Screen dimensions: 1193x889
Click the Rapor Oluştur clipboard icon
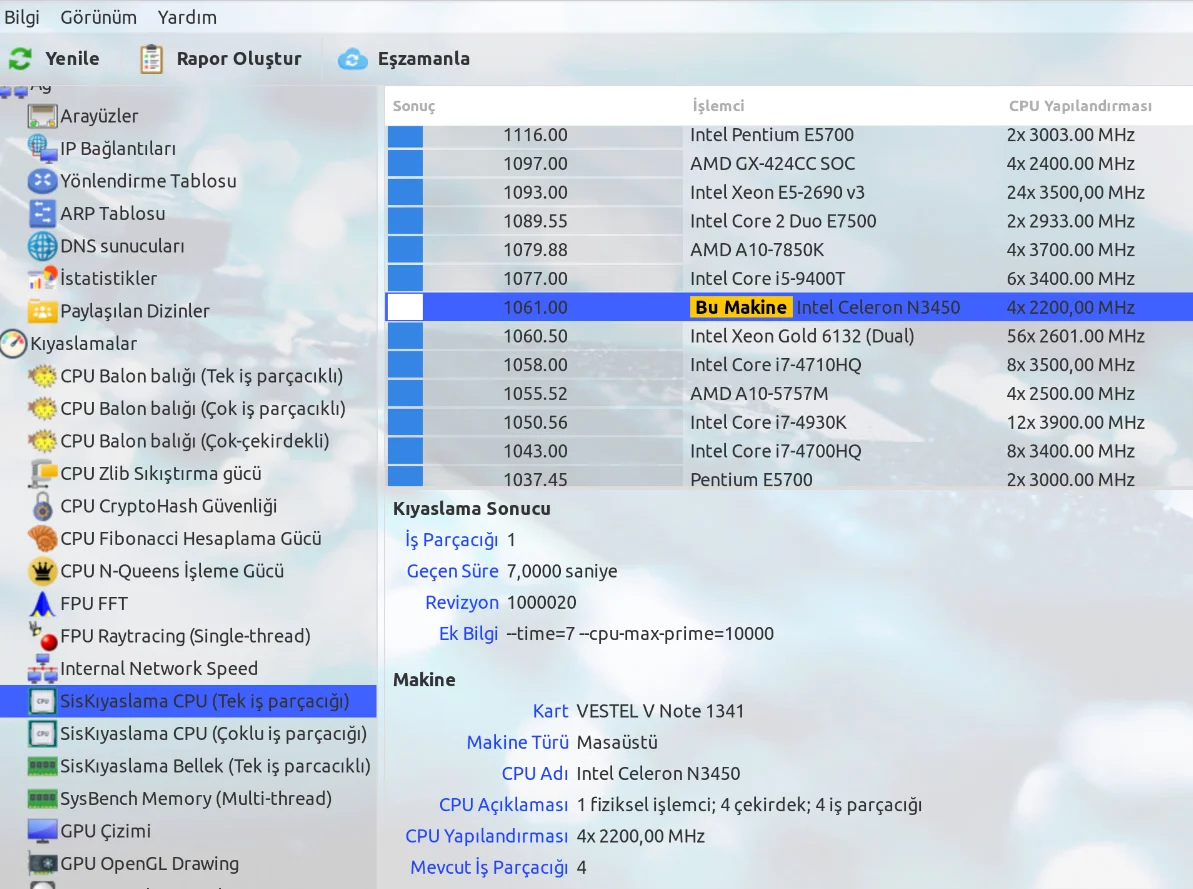click(x=151, y=59)
